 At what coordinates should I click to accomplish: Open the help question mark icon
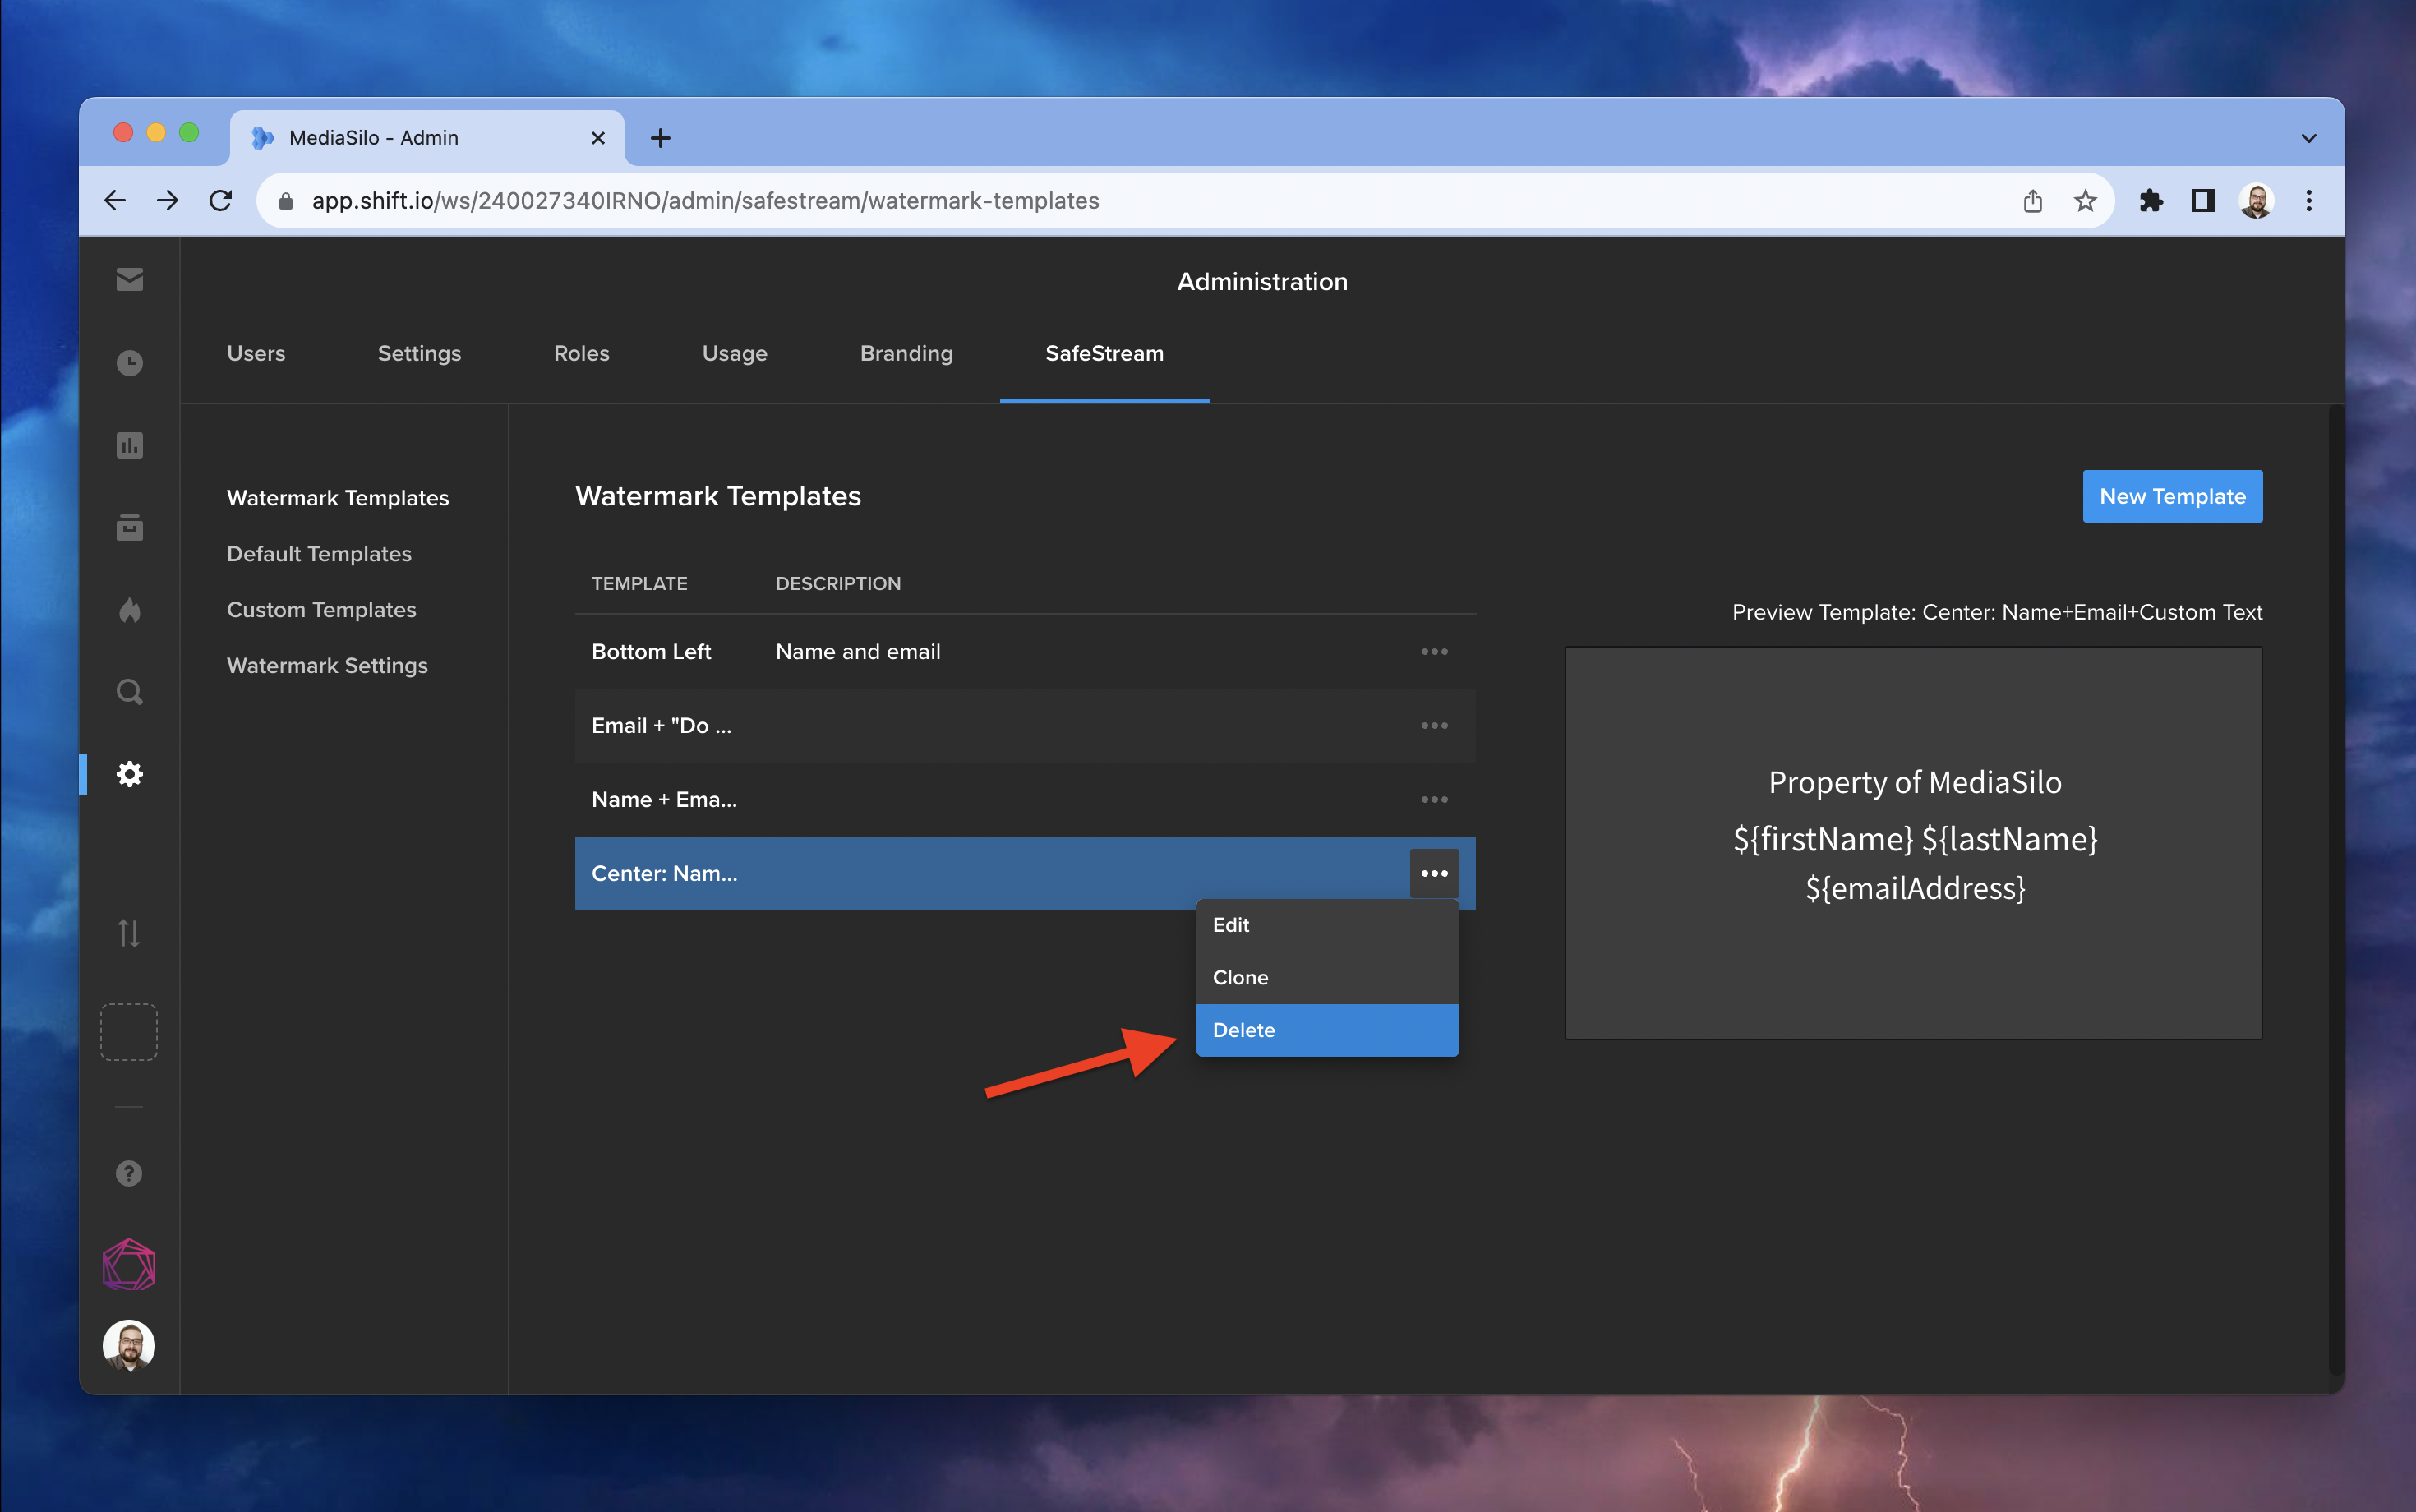(129, 1173)
